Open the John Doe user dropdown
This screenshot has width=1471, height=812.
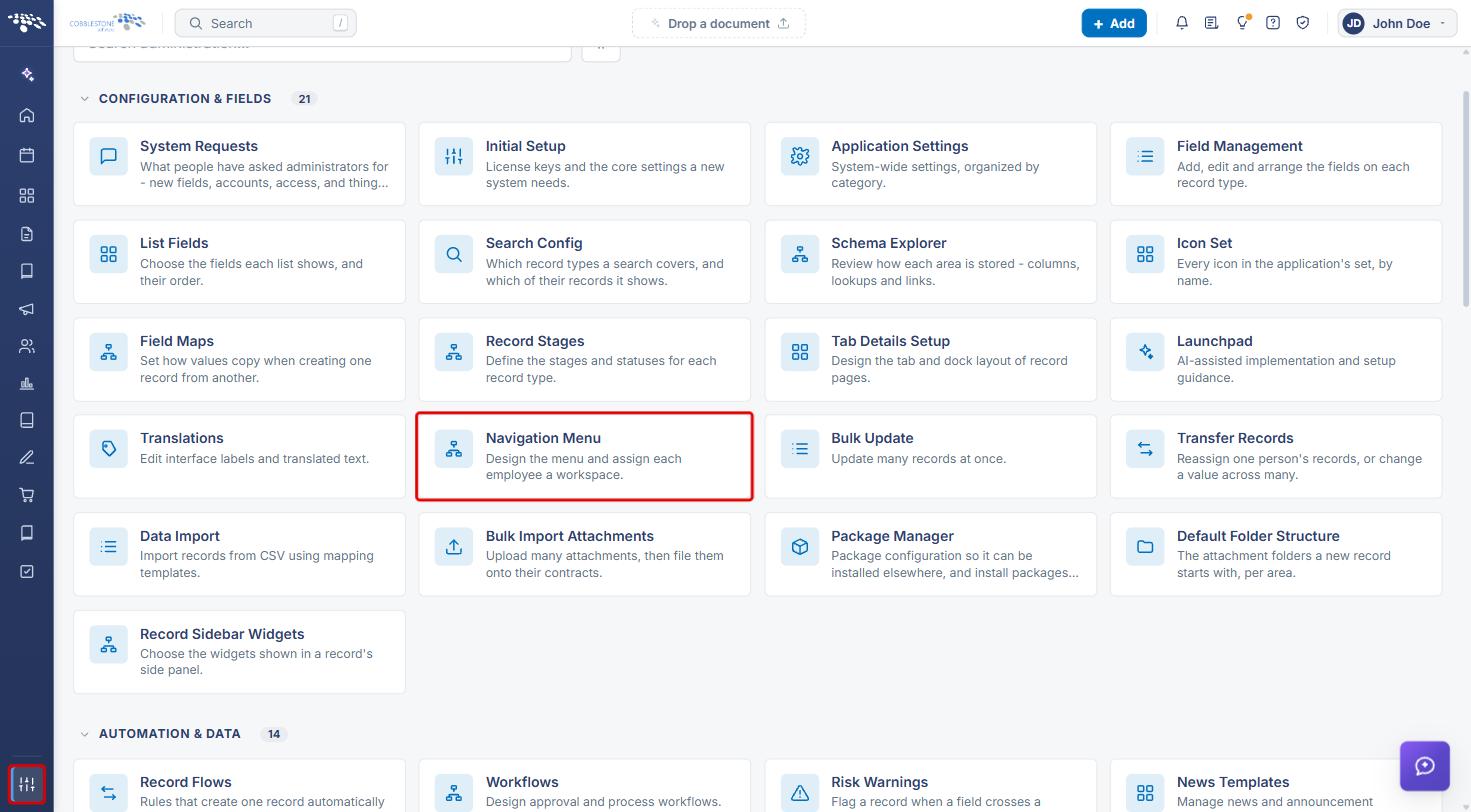(1397, 23)
